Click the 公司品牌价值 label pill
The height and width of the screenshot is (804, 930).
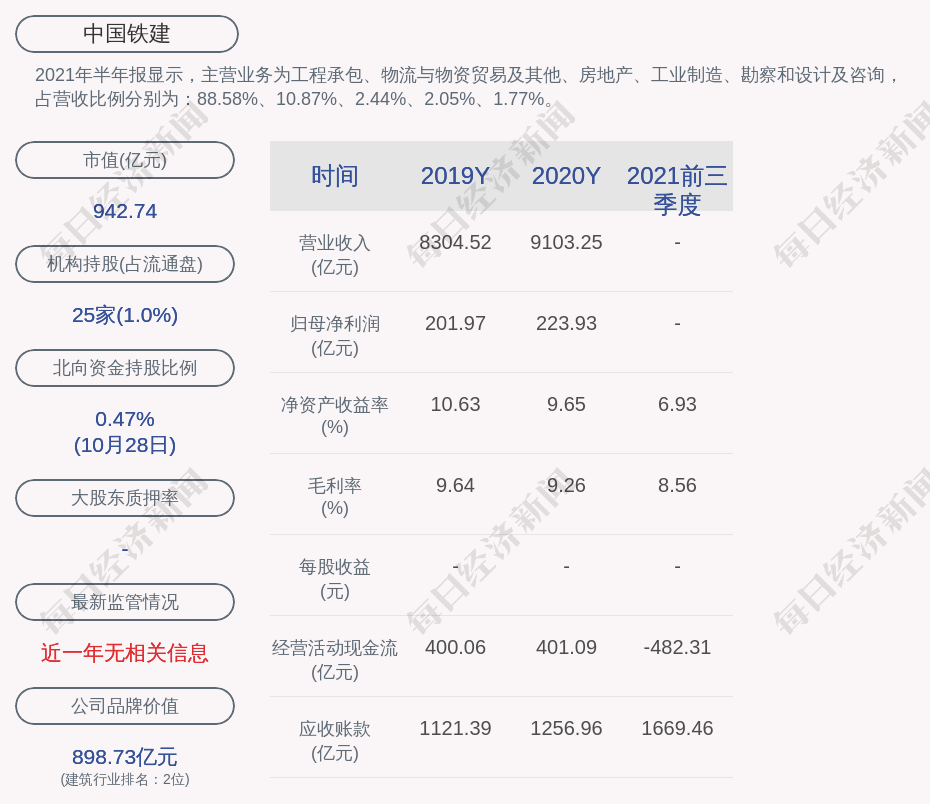pyautogui.click(x=125, y=706)
